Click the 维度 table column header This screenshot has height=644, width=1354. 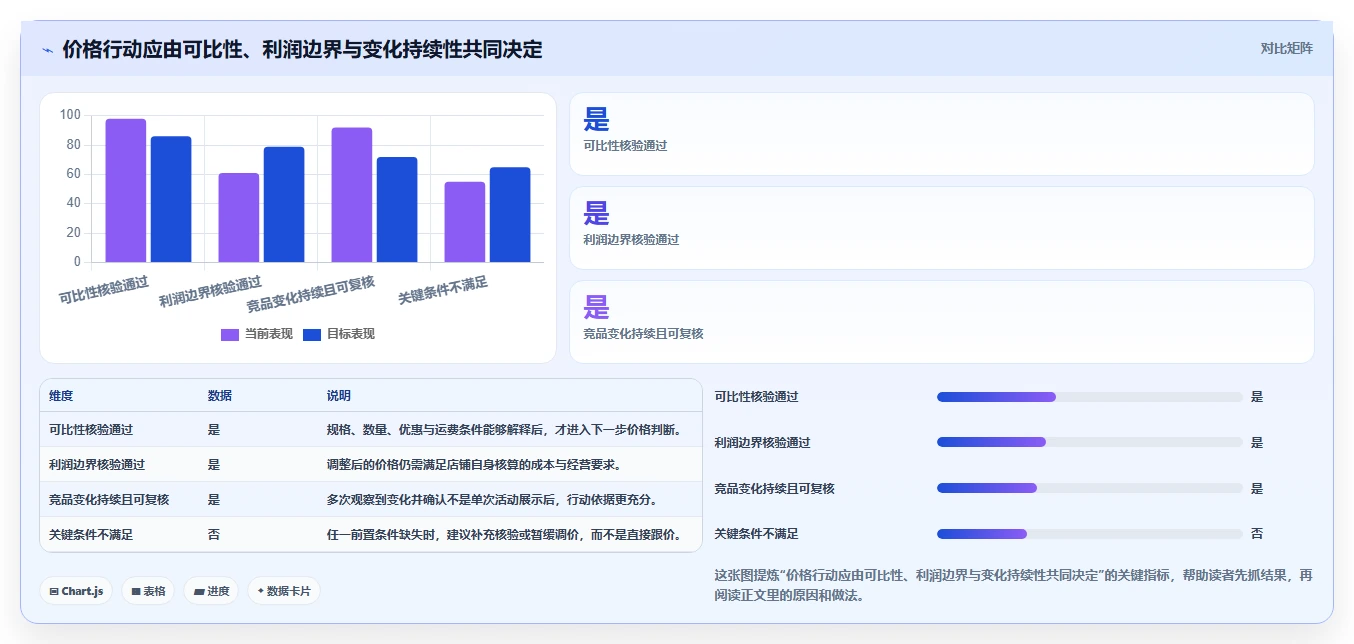(x=61, y=396)
